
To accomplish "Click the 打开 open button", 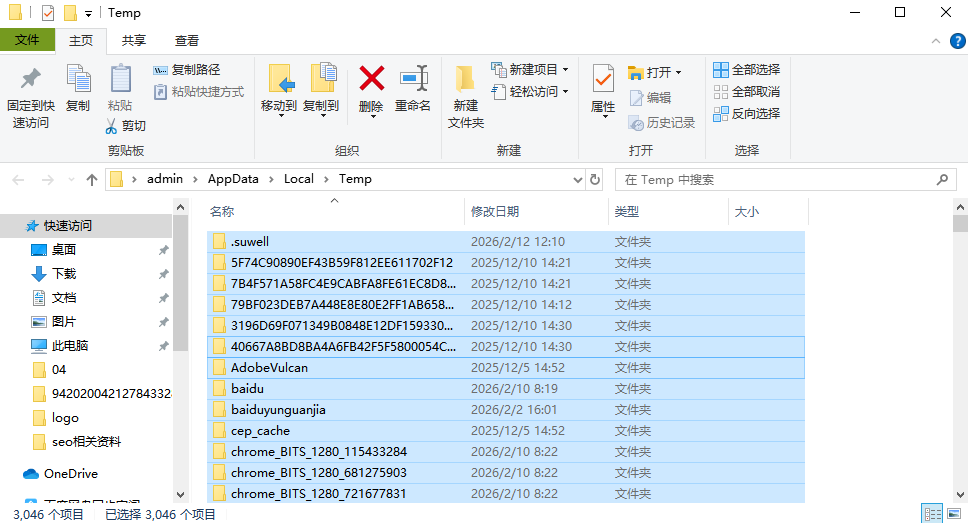I will (x=649, y=73).
